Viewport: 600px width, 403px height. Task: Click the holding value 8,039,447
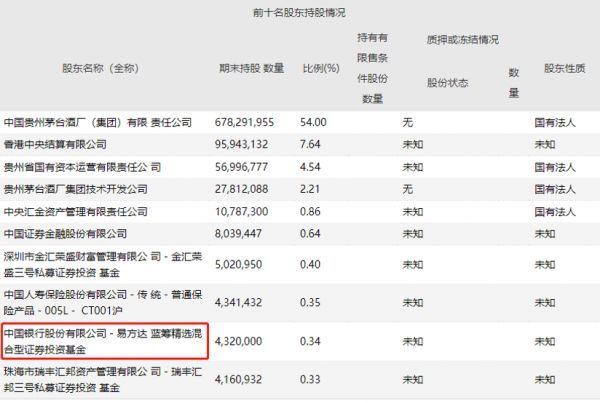click(x=238, y=234)
